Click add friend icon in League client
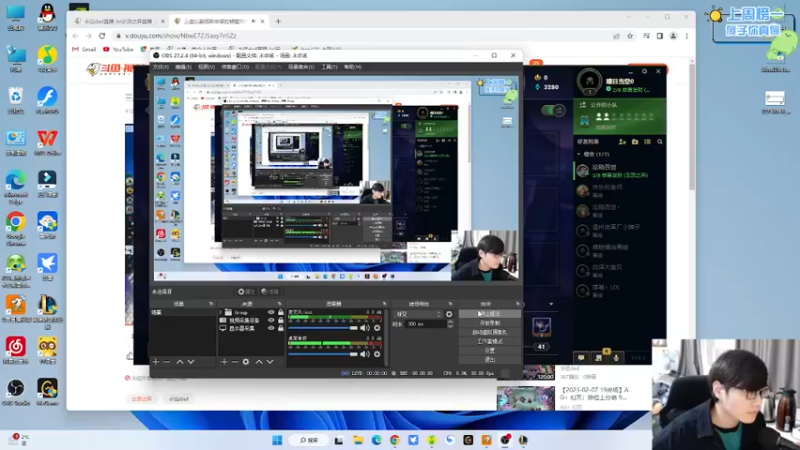Image resolution: width=800 pixels, height=450 pixels. [x=622, y=142]
